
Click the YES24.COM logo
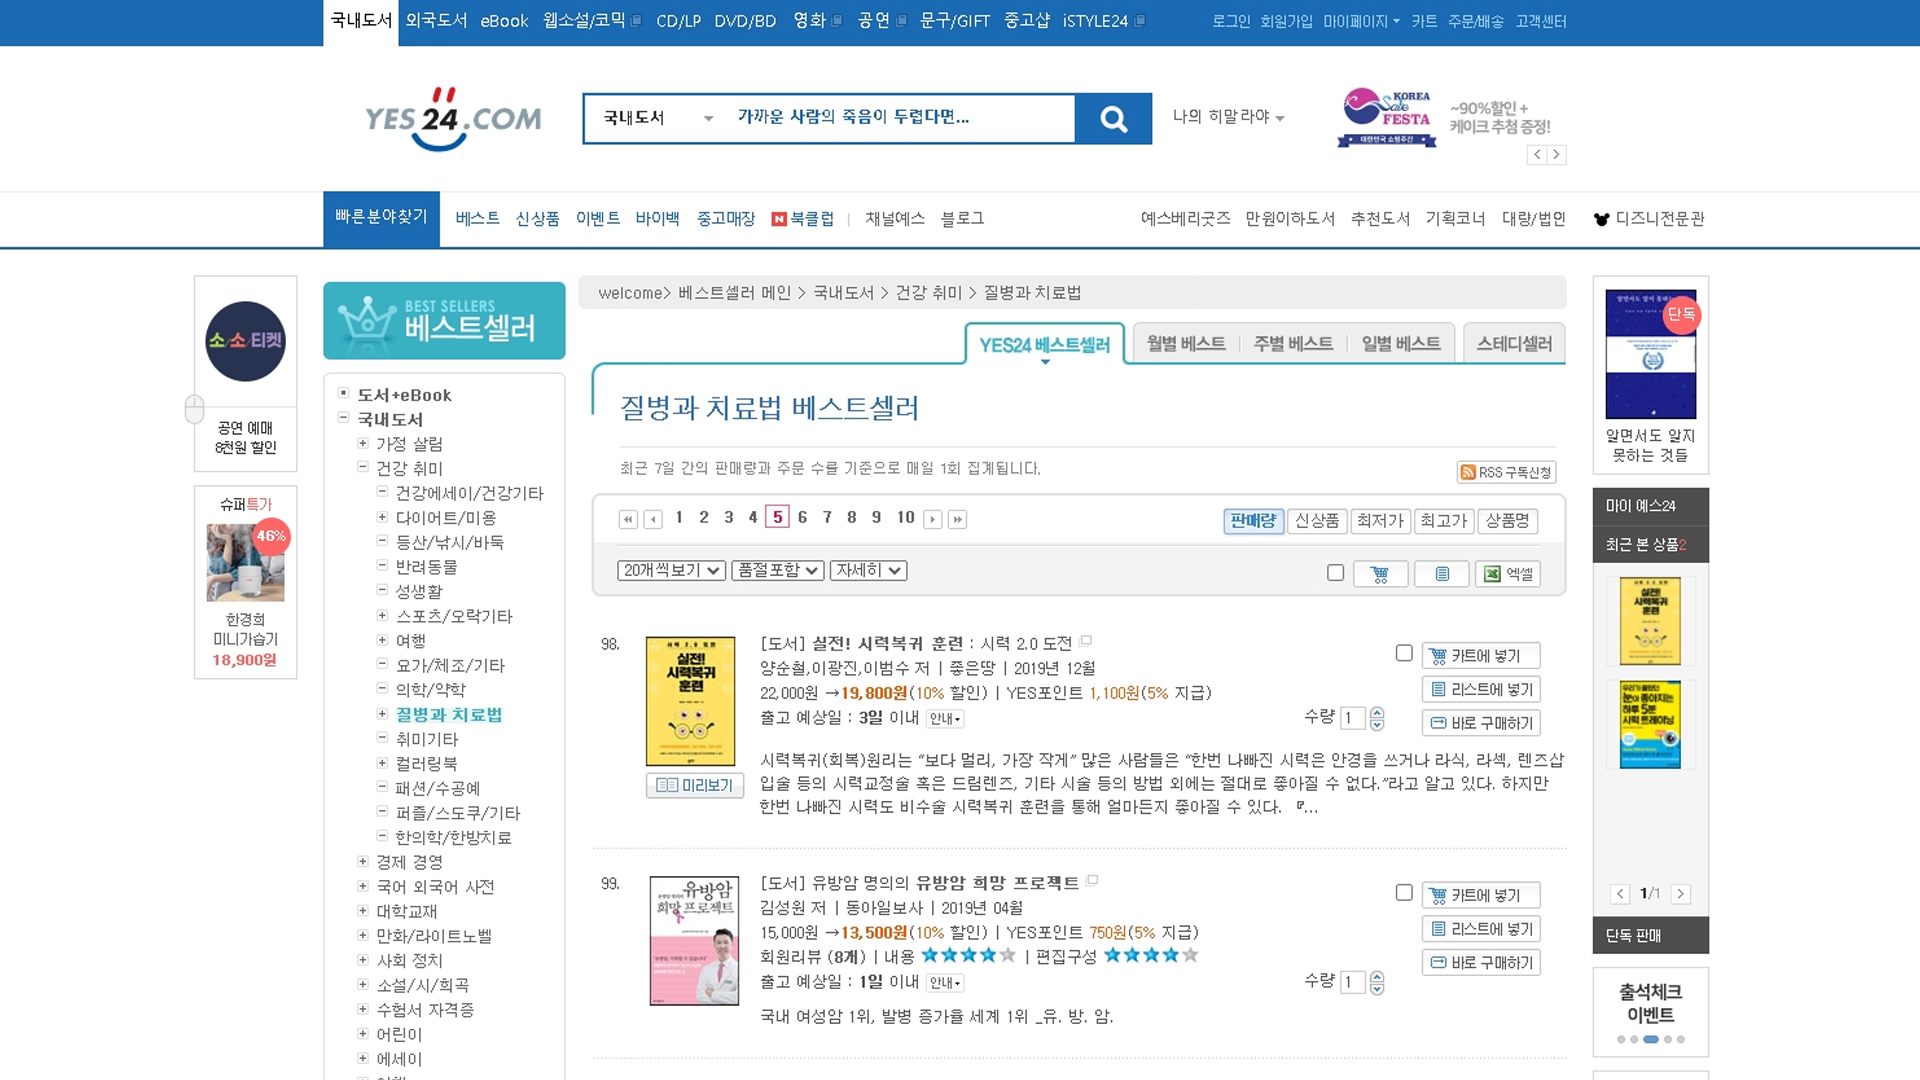pyautogui.click(x=453, y=119)
